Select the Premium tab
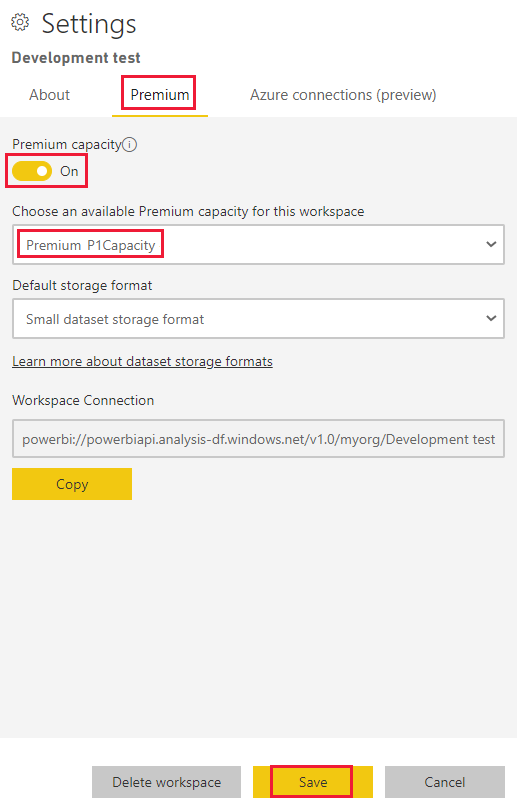Viewport: 517px width, 807px height. [x=159, y=95]
